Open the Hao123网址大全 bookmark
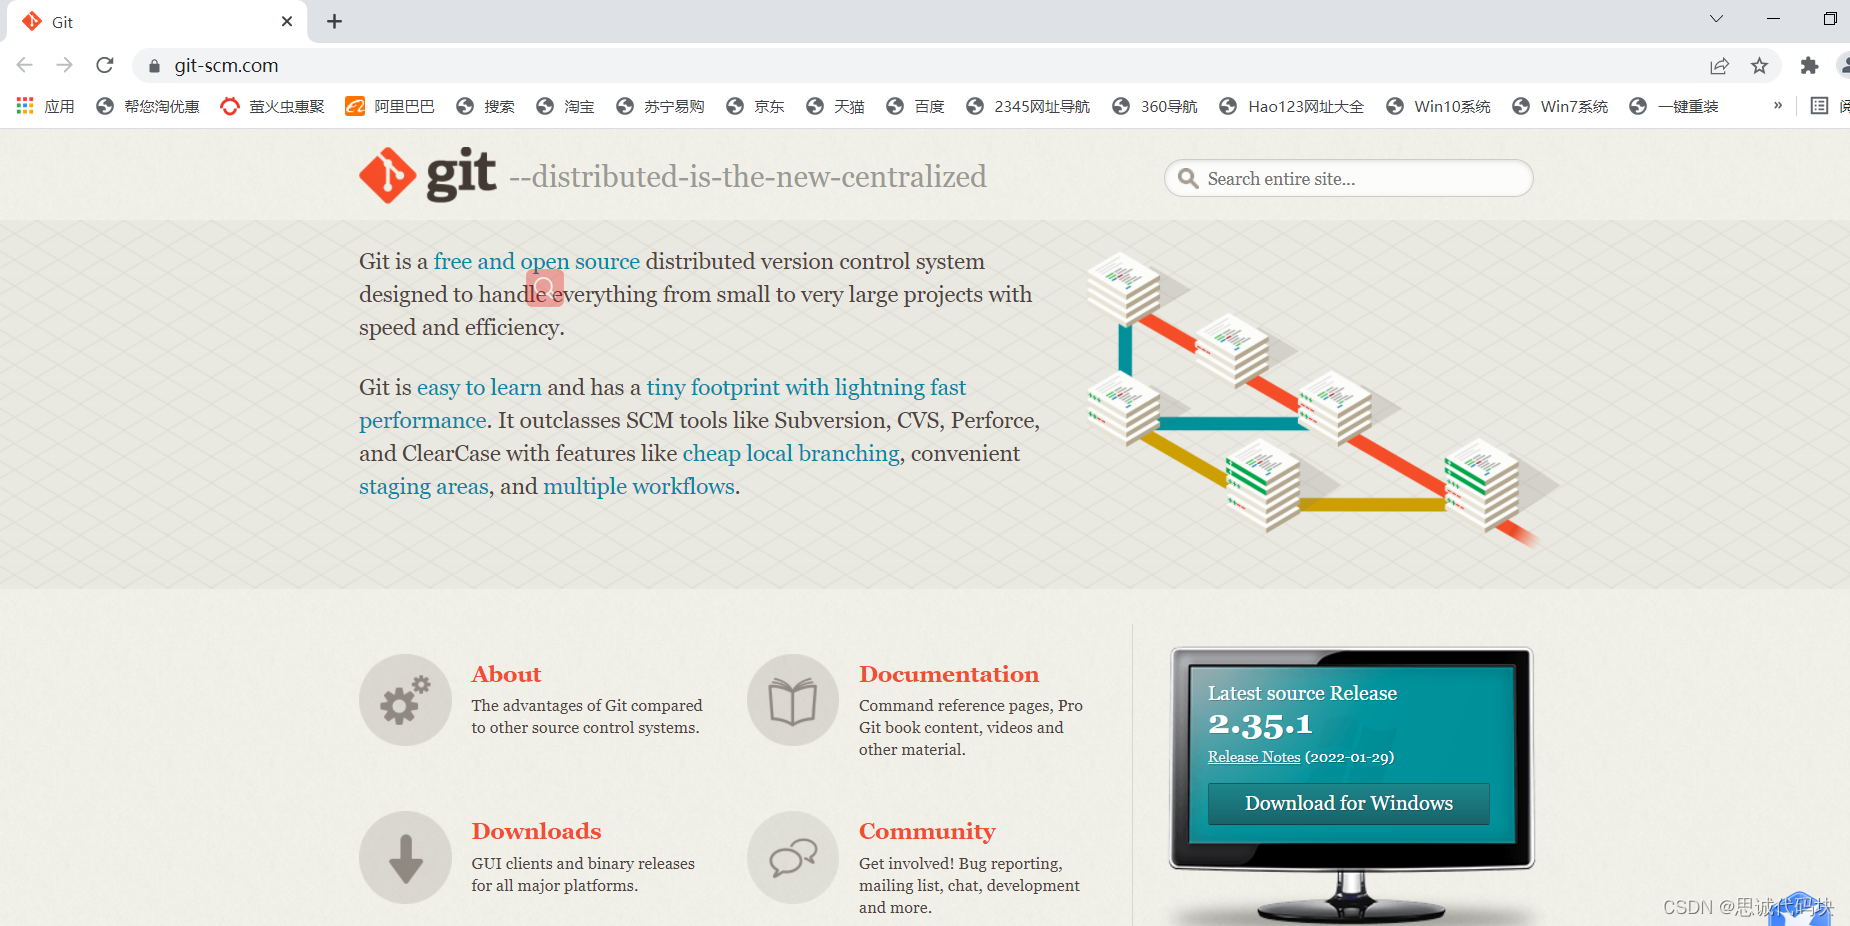The height and width of the screenshot is (926, 1850). coord(1291,106)
